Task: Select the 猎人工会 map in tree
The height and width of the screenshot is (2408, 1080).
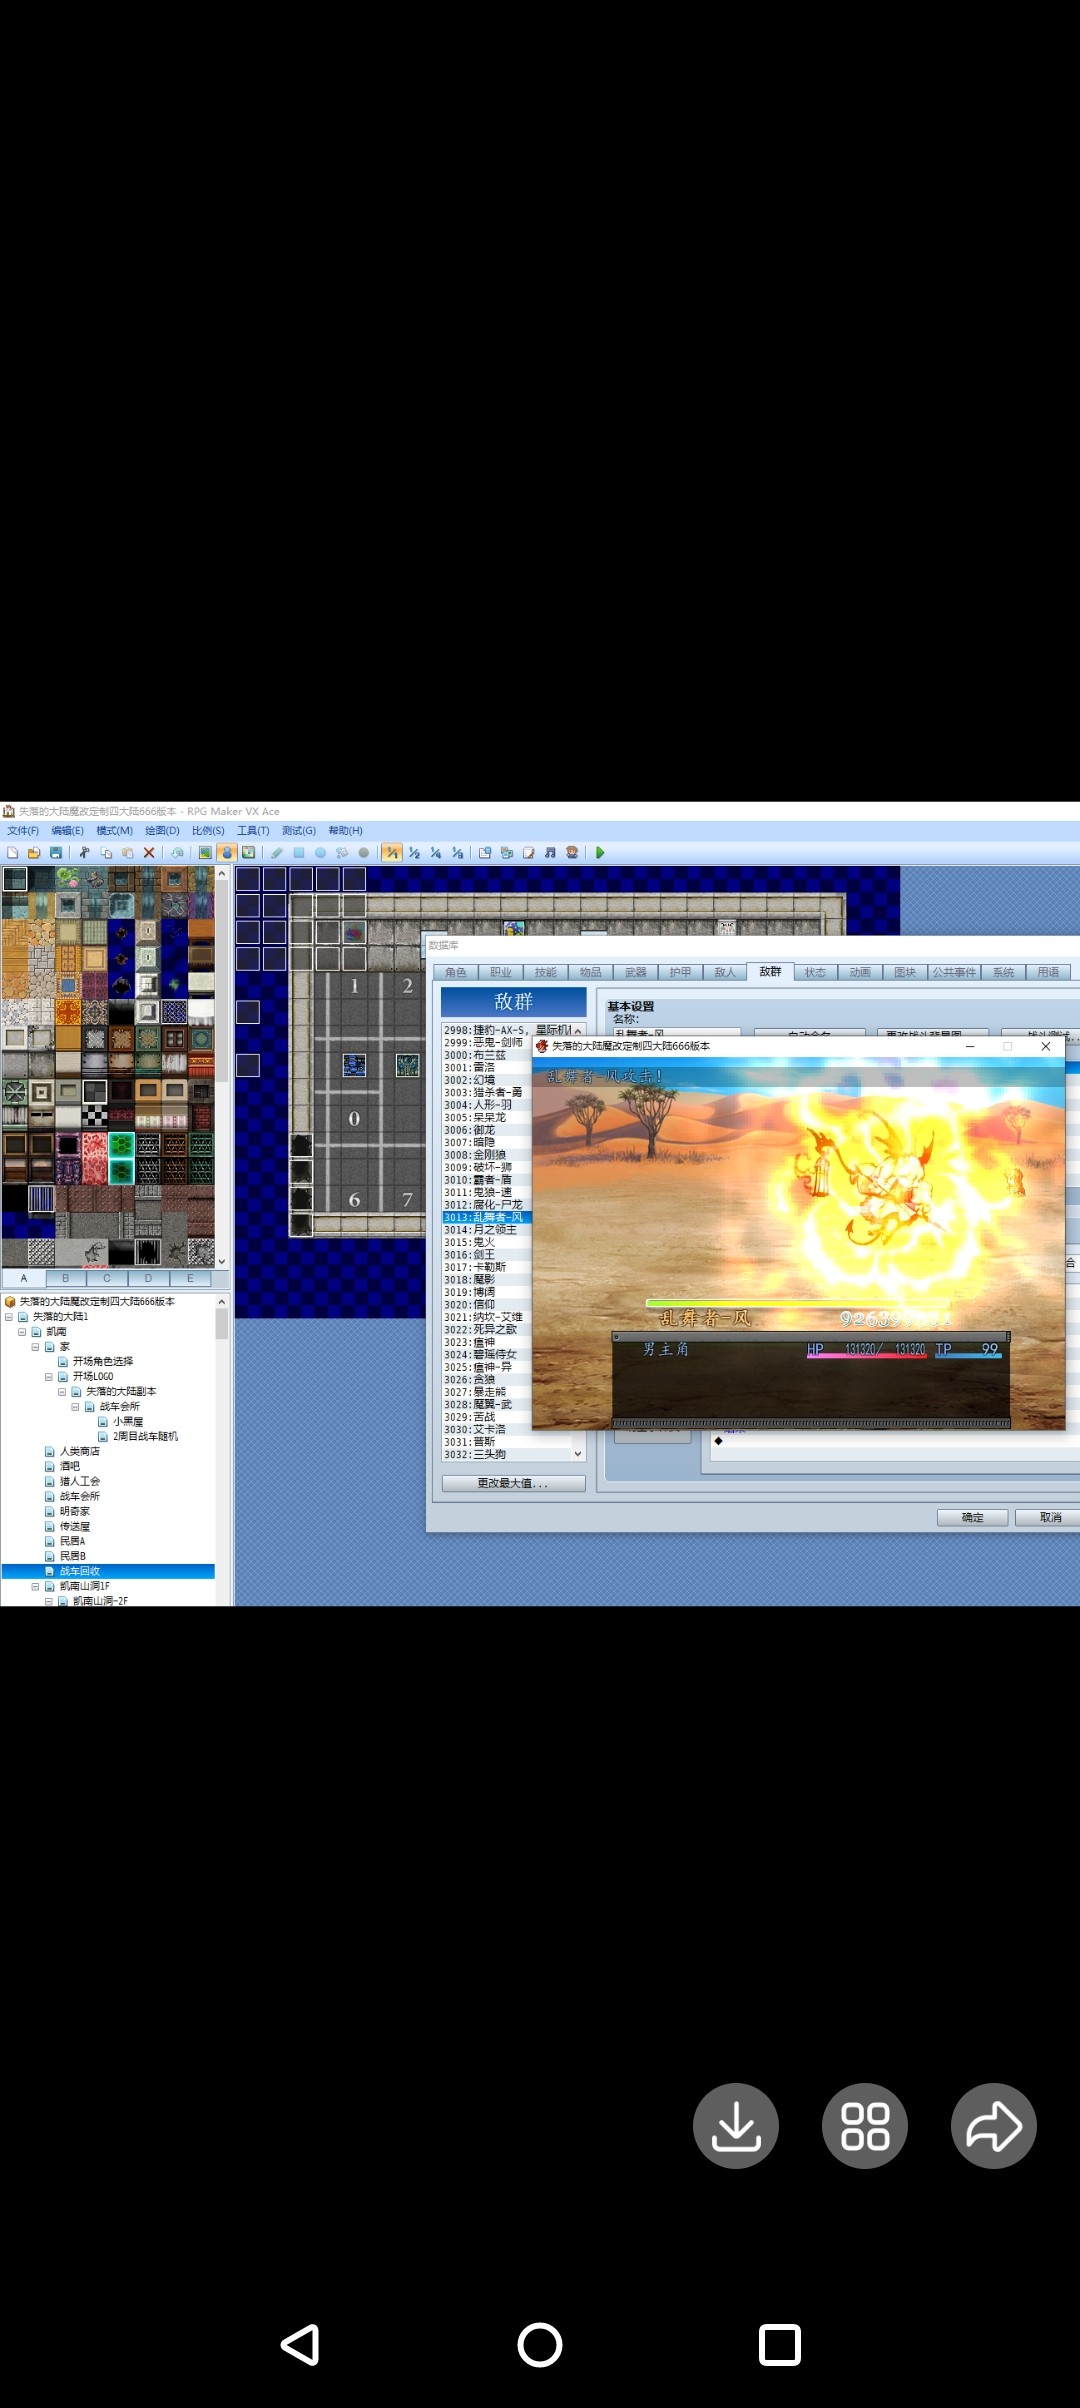Action: pyautogui.click(x=80, y=1482)
